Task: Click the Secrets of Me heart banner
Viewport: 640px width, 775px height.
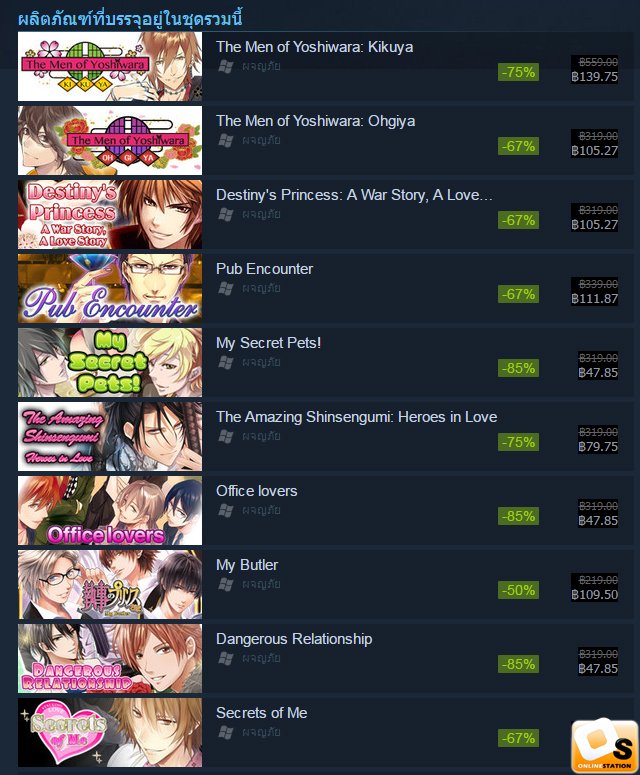Action: pos(110,732)
